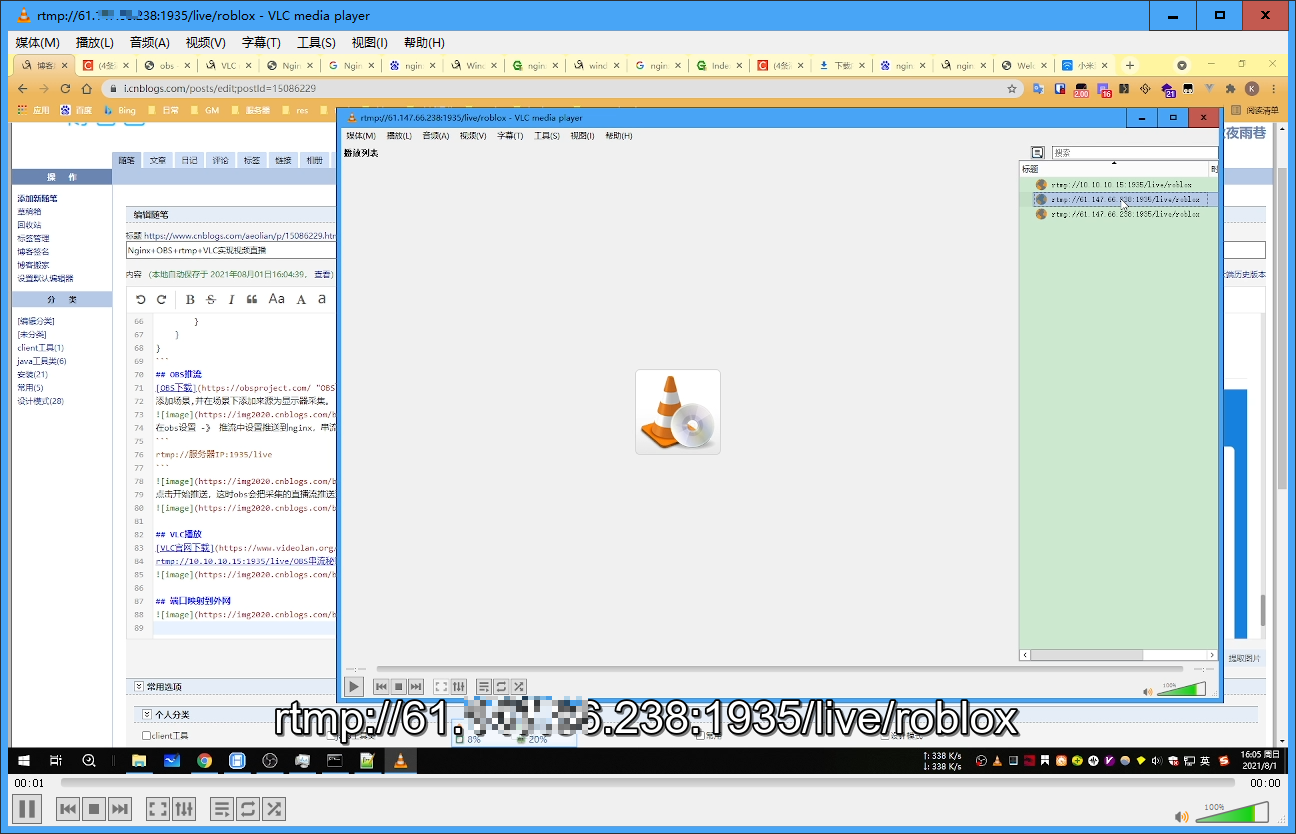Select playlist entry rtmp://10.10.10.15:1935/live/roblox
The width and height of the screenshot is (1296, 834).
(1120, 185)
